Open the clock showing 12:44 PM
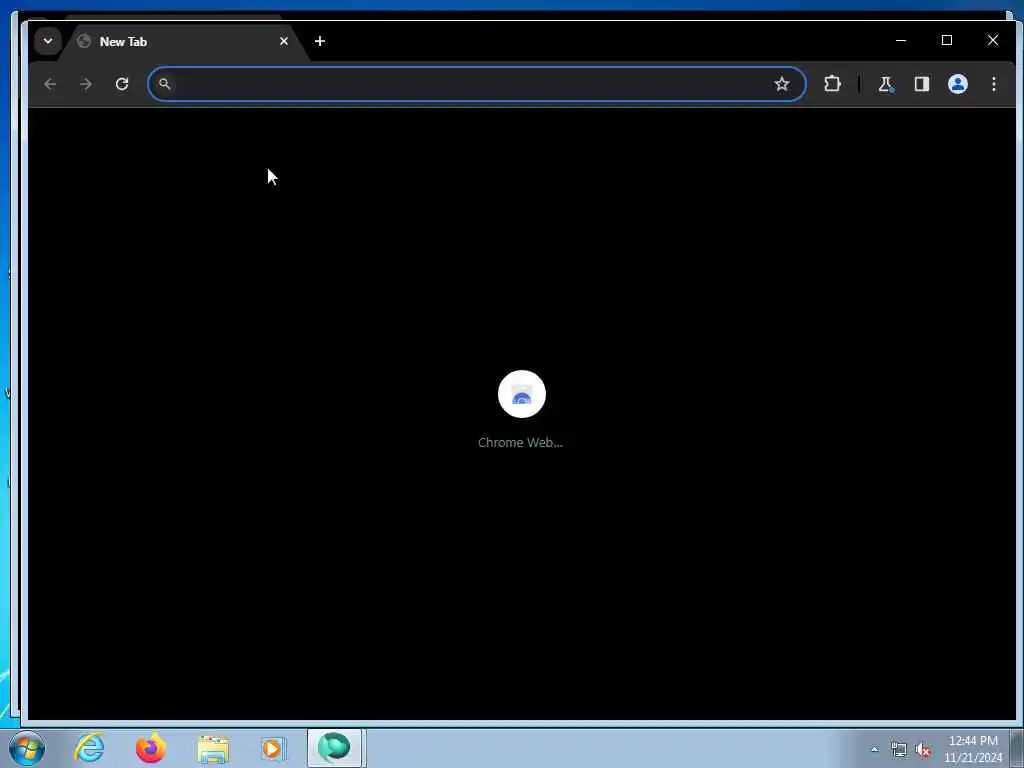Screen dimensions: 1024x768 pyautogui.click(x=973, y=749)
